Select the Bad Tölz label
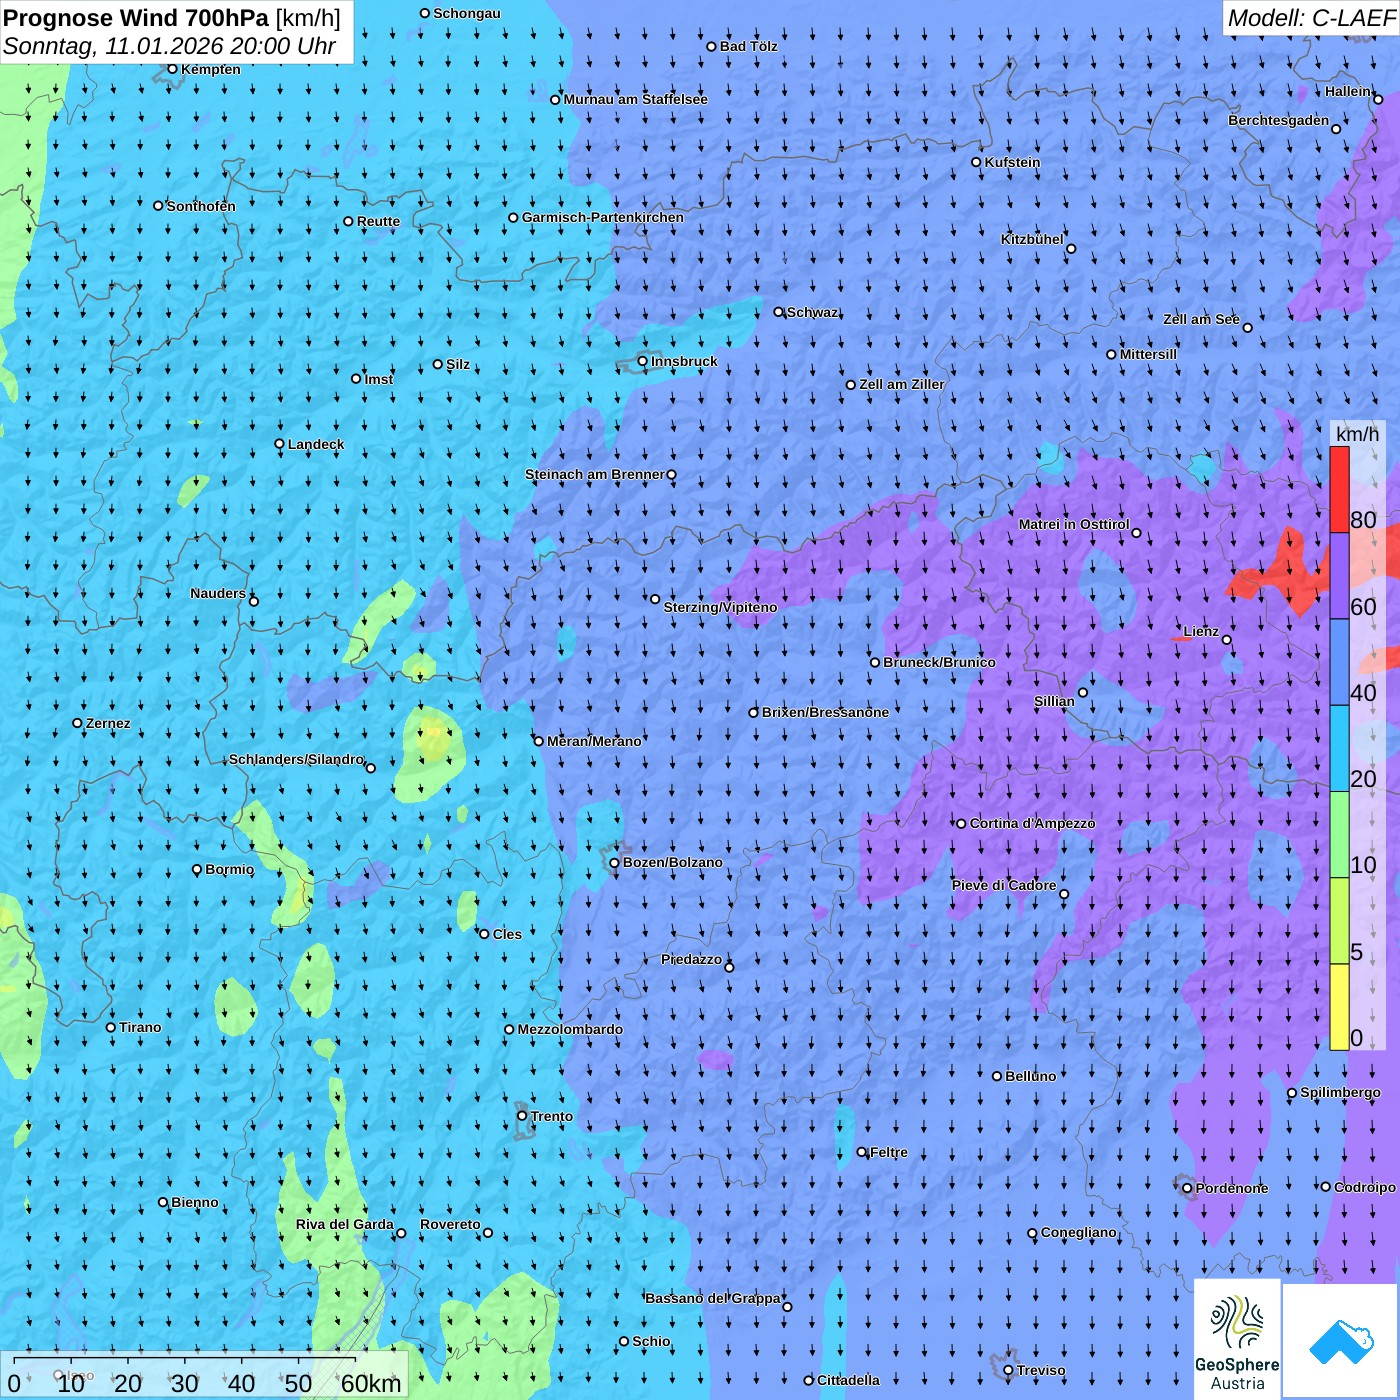This screenshot has width=1400, height=1400. coord(748,46)
